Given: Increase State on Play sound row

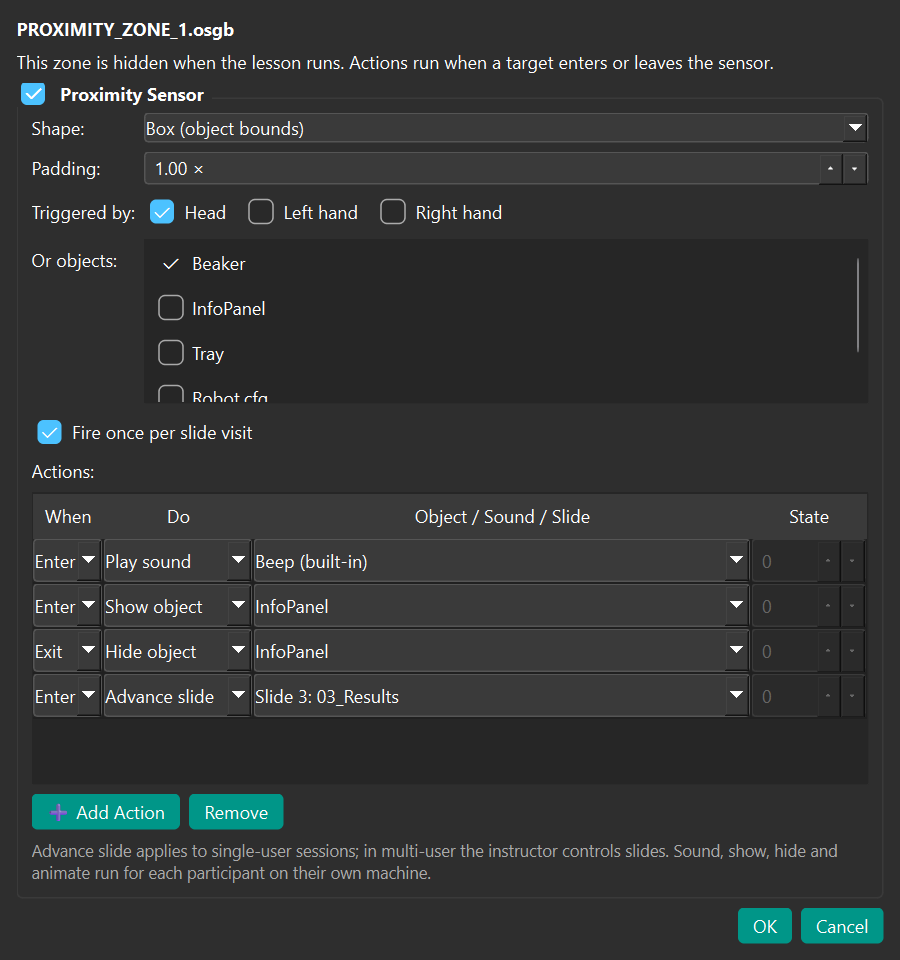Looking at the screenshot, I should 828,561.
